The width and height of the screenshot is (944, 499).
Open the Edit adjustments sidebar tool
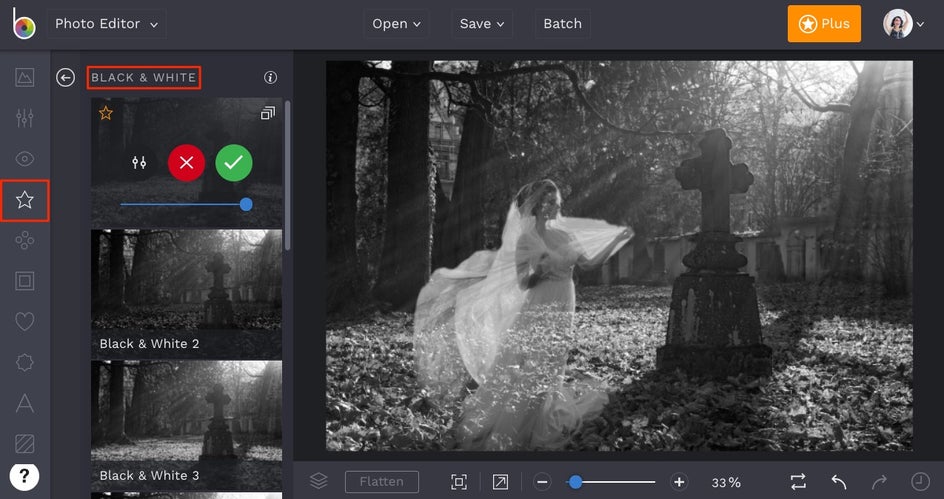point(25,118)
